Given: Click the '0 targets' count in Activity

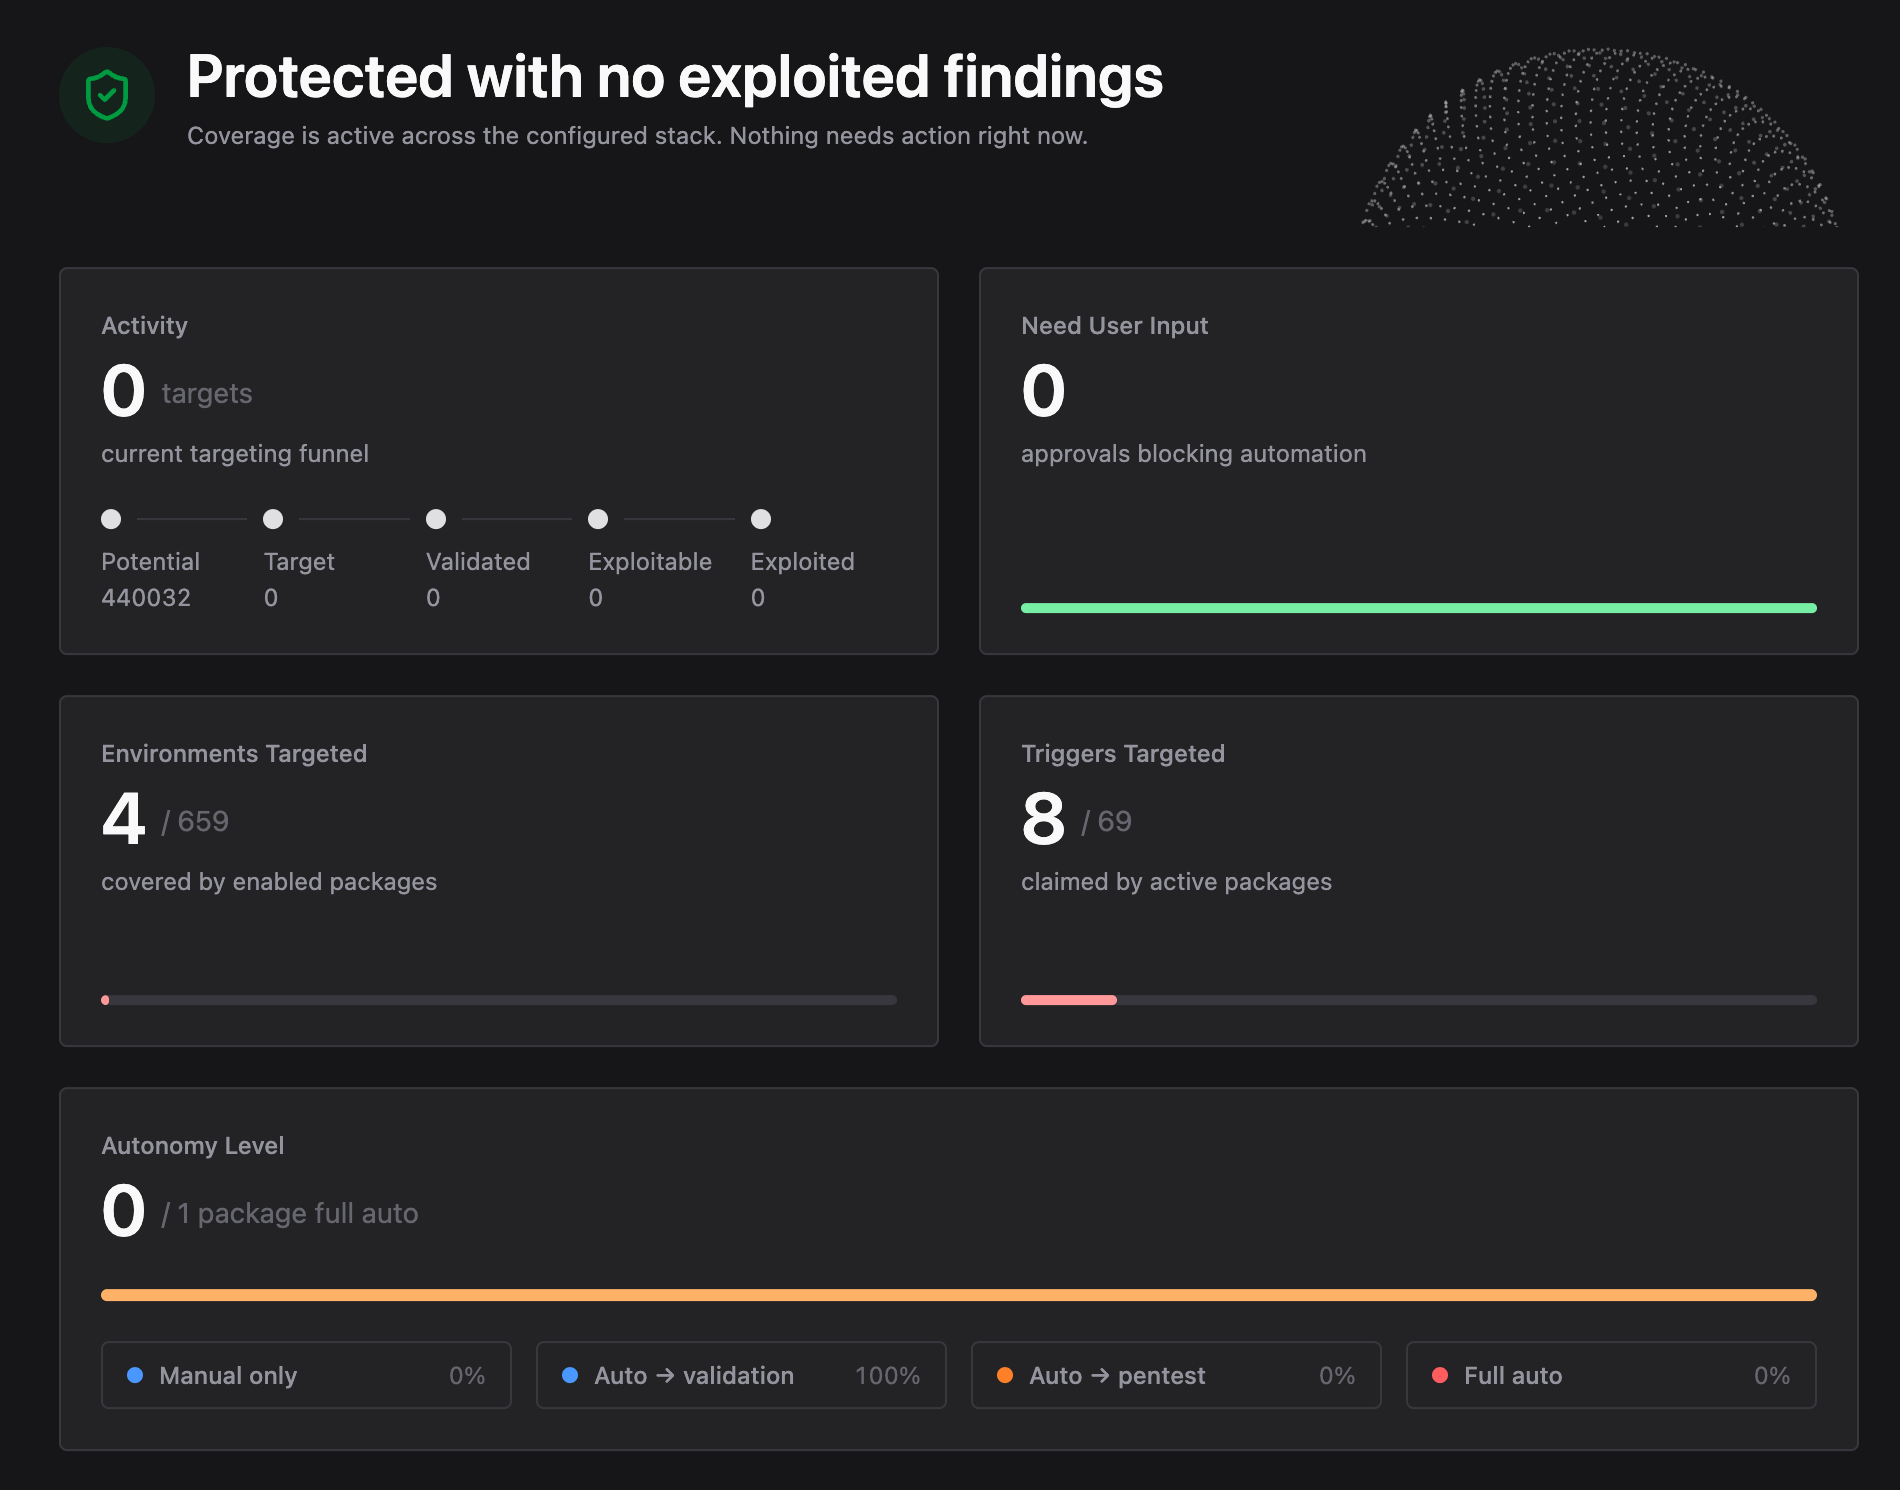Looking at the screenshot, I should [177, 391].
